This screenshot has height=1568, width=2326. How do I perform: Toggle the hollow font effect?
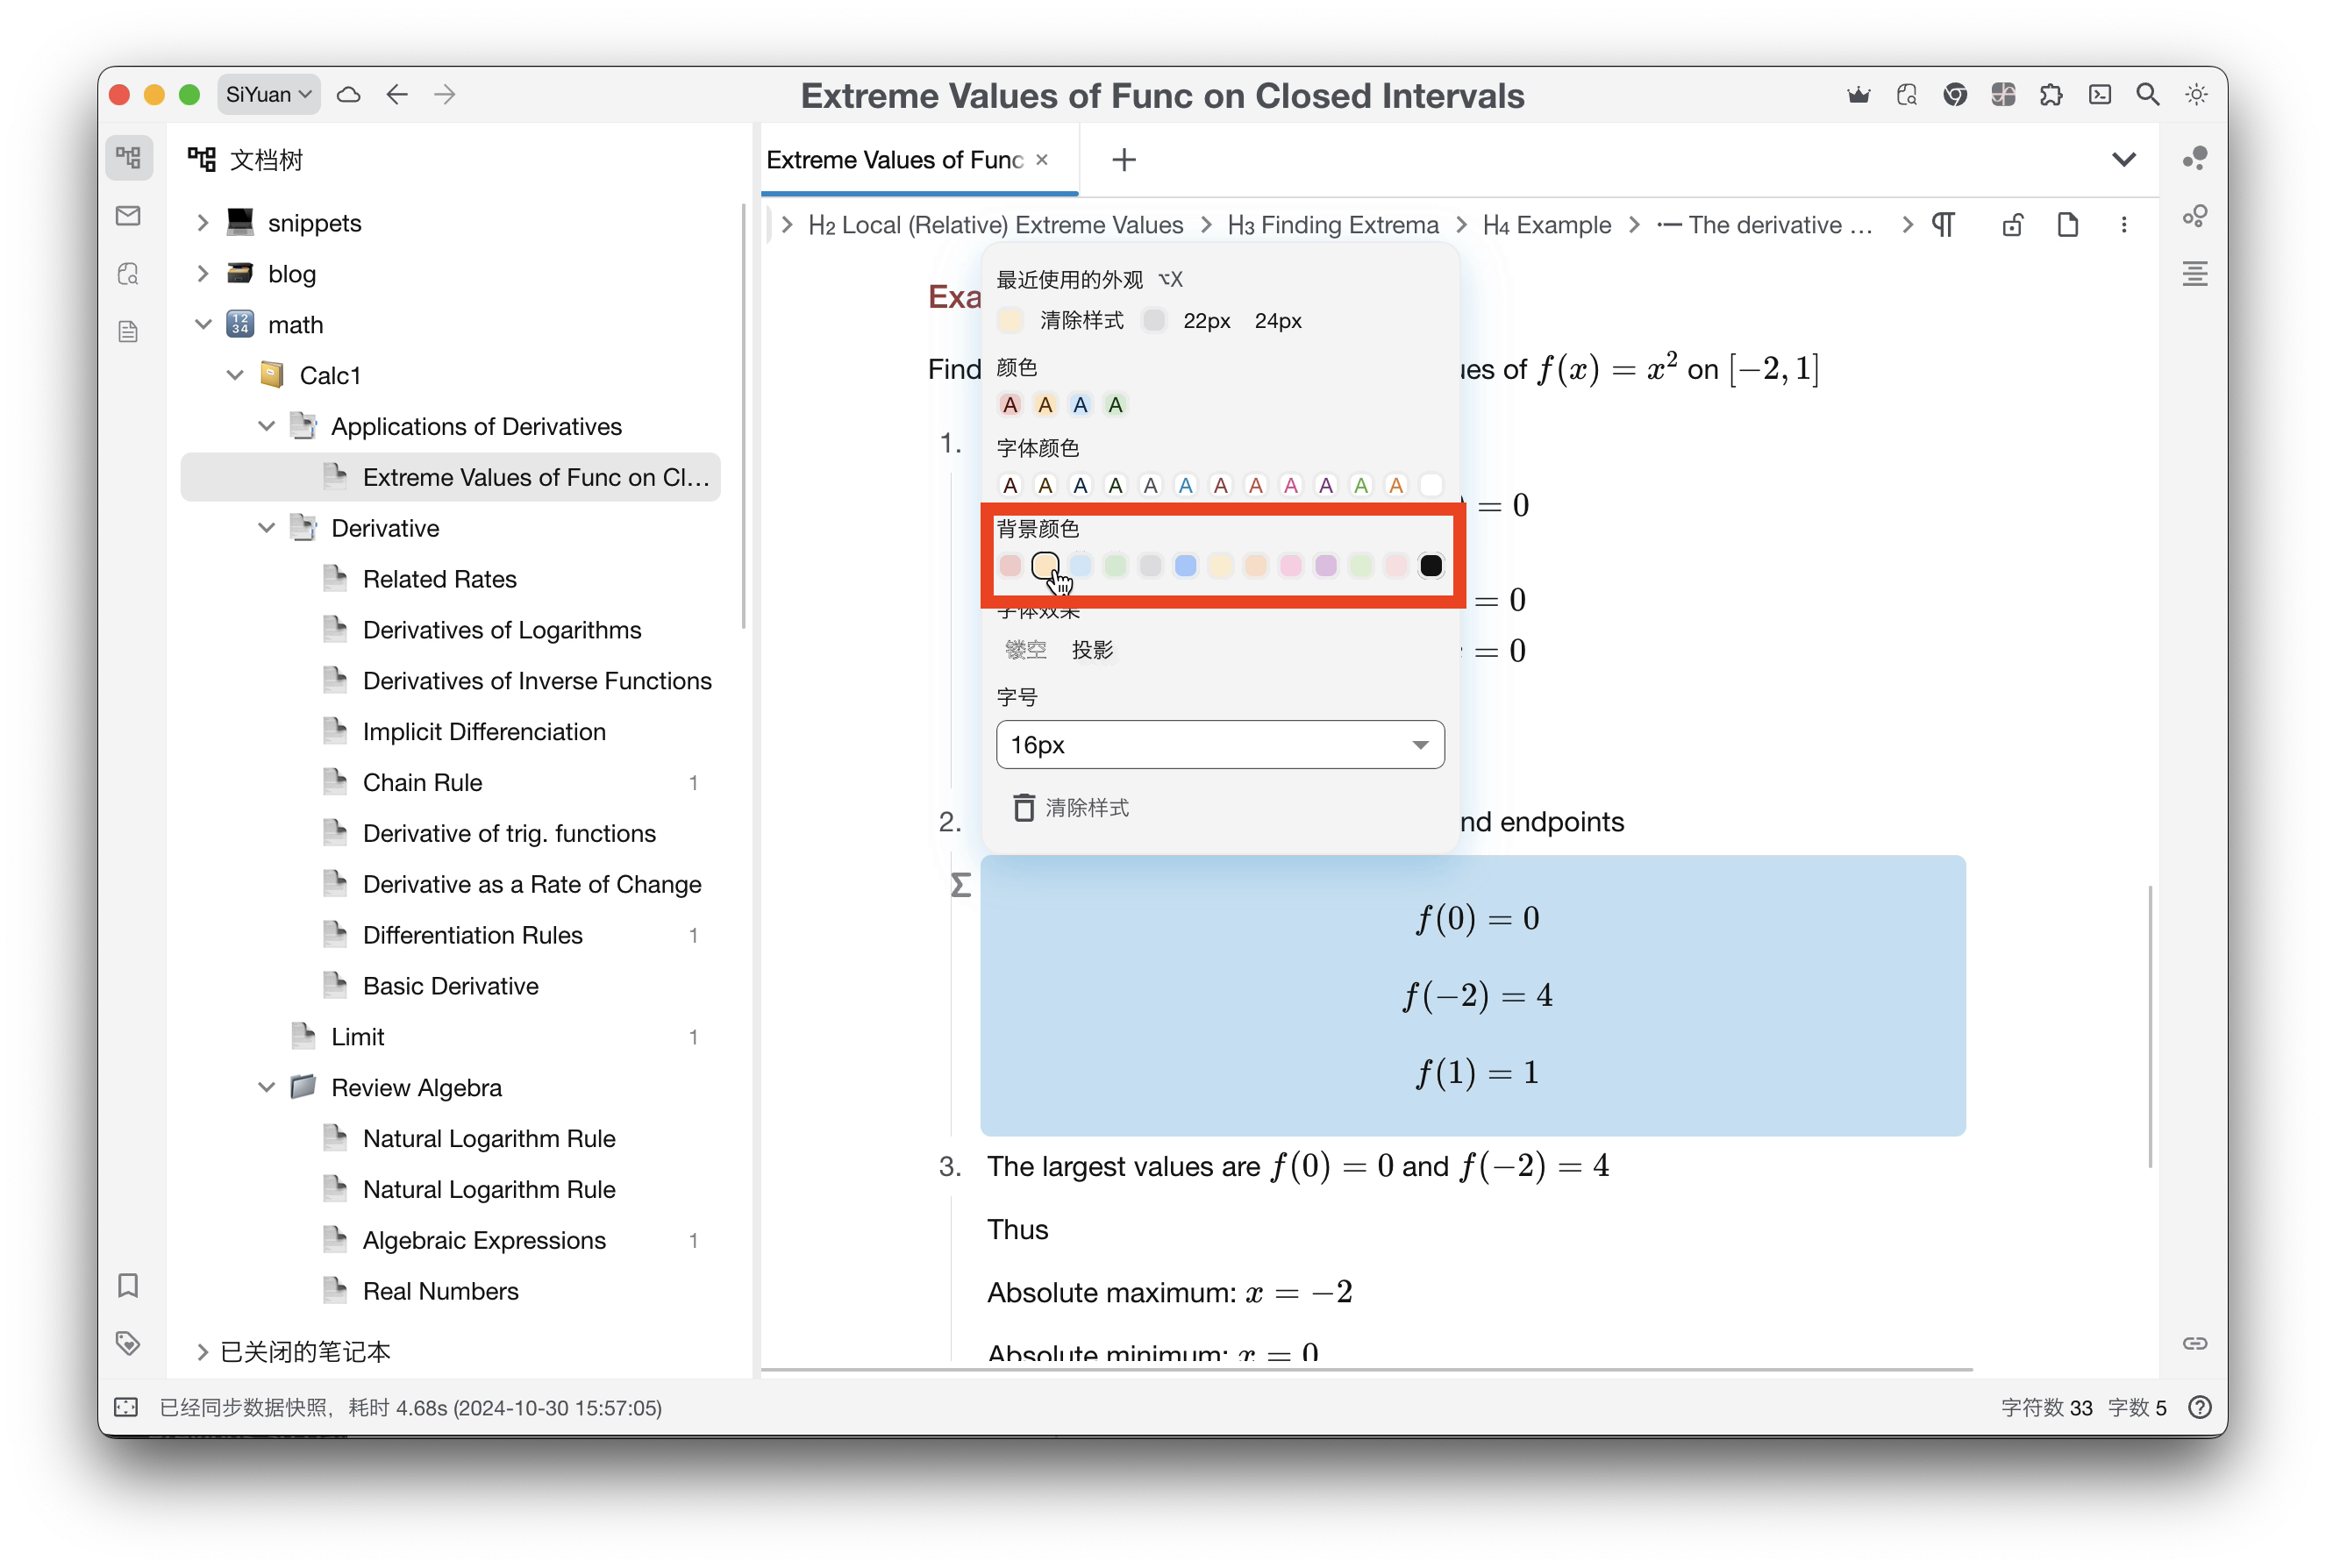[x=1025, y=650]
